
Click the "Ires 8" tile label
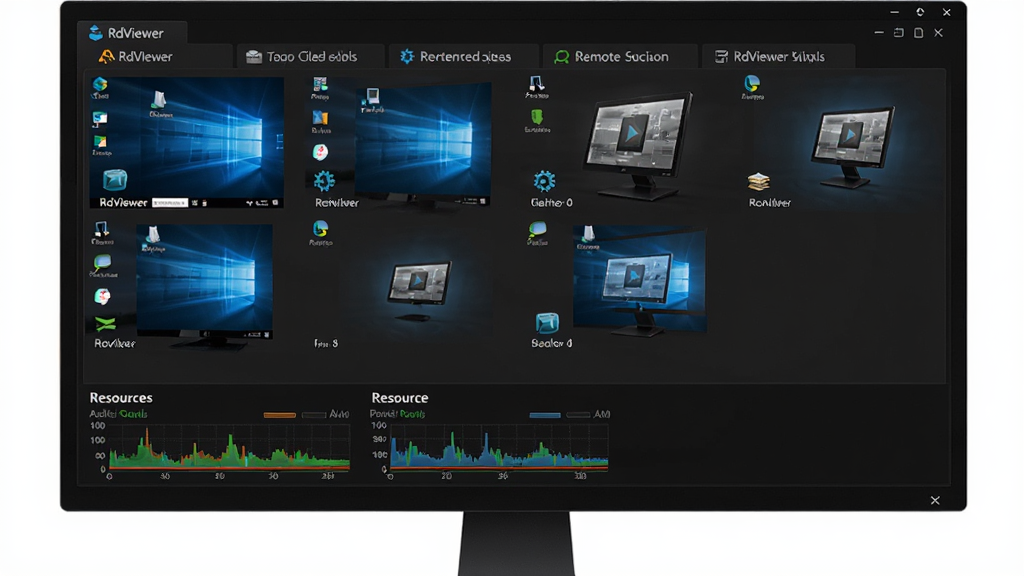click(326, 344)
